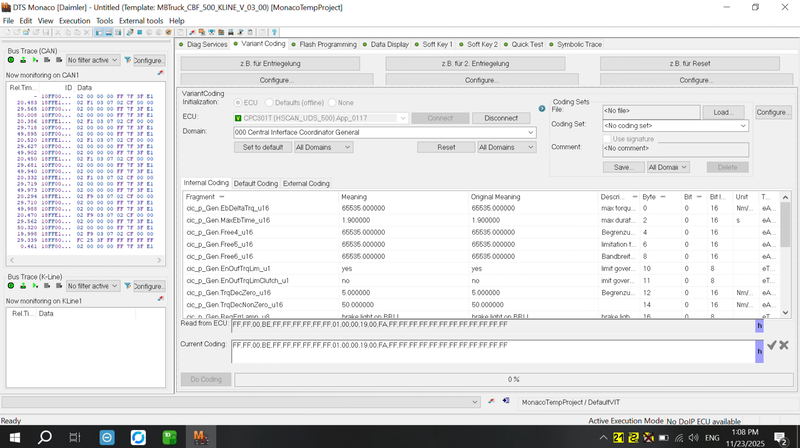Select the Defaults (offline) initialization option
Viewport: 800px width, 448px height.
[x=270, y=102]
